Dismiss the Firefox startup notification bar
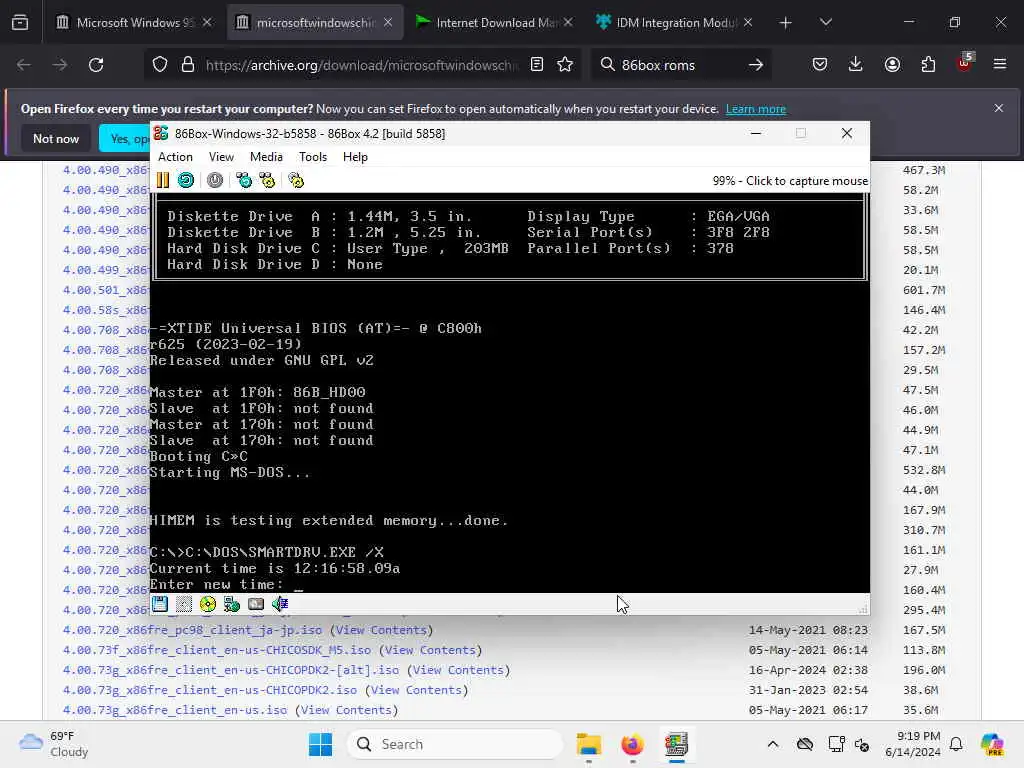The width and height of the screenshot is (1024, 768). pyautogui.click(x=999, y=108)
